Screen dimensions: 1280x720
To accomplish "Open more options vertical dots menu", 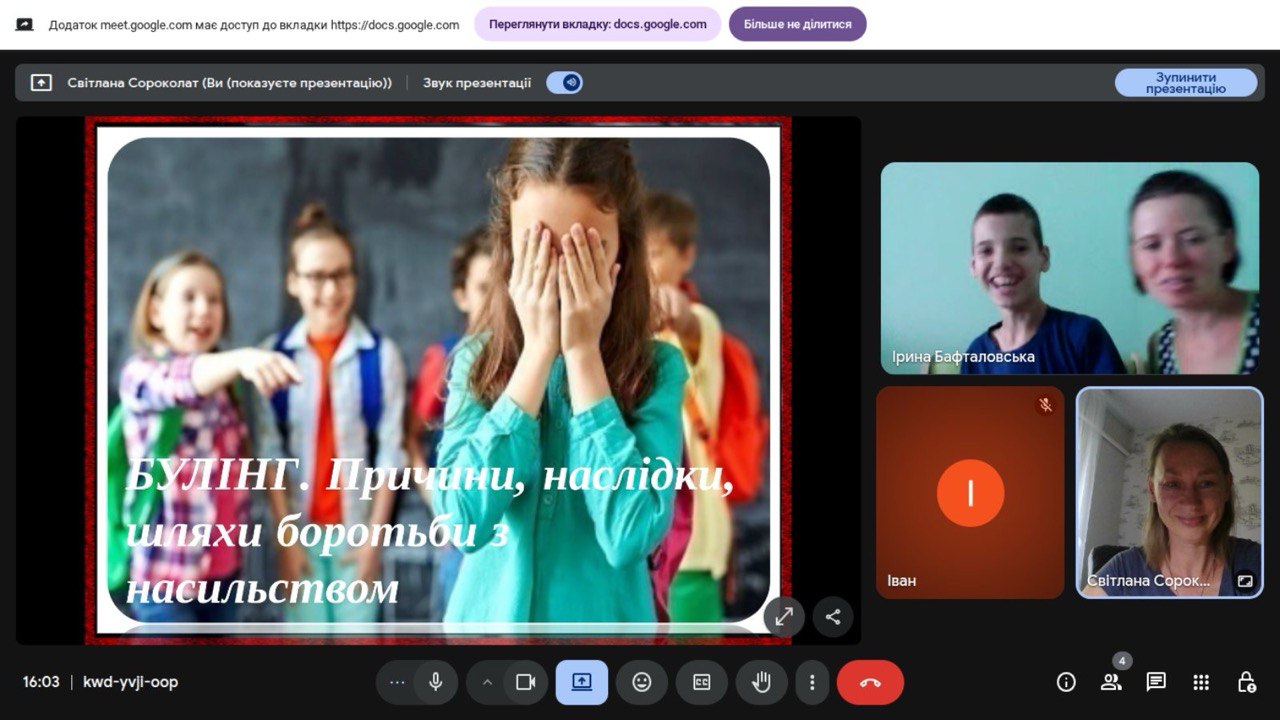I will click(812, 682).
